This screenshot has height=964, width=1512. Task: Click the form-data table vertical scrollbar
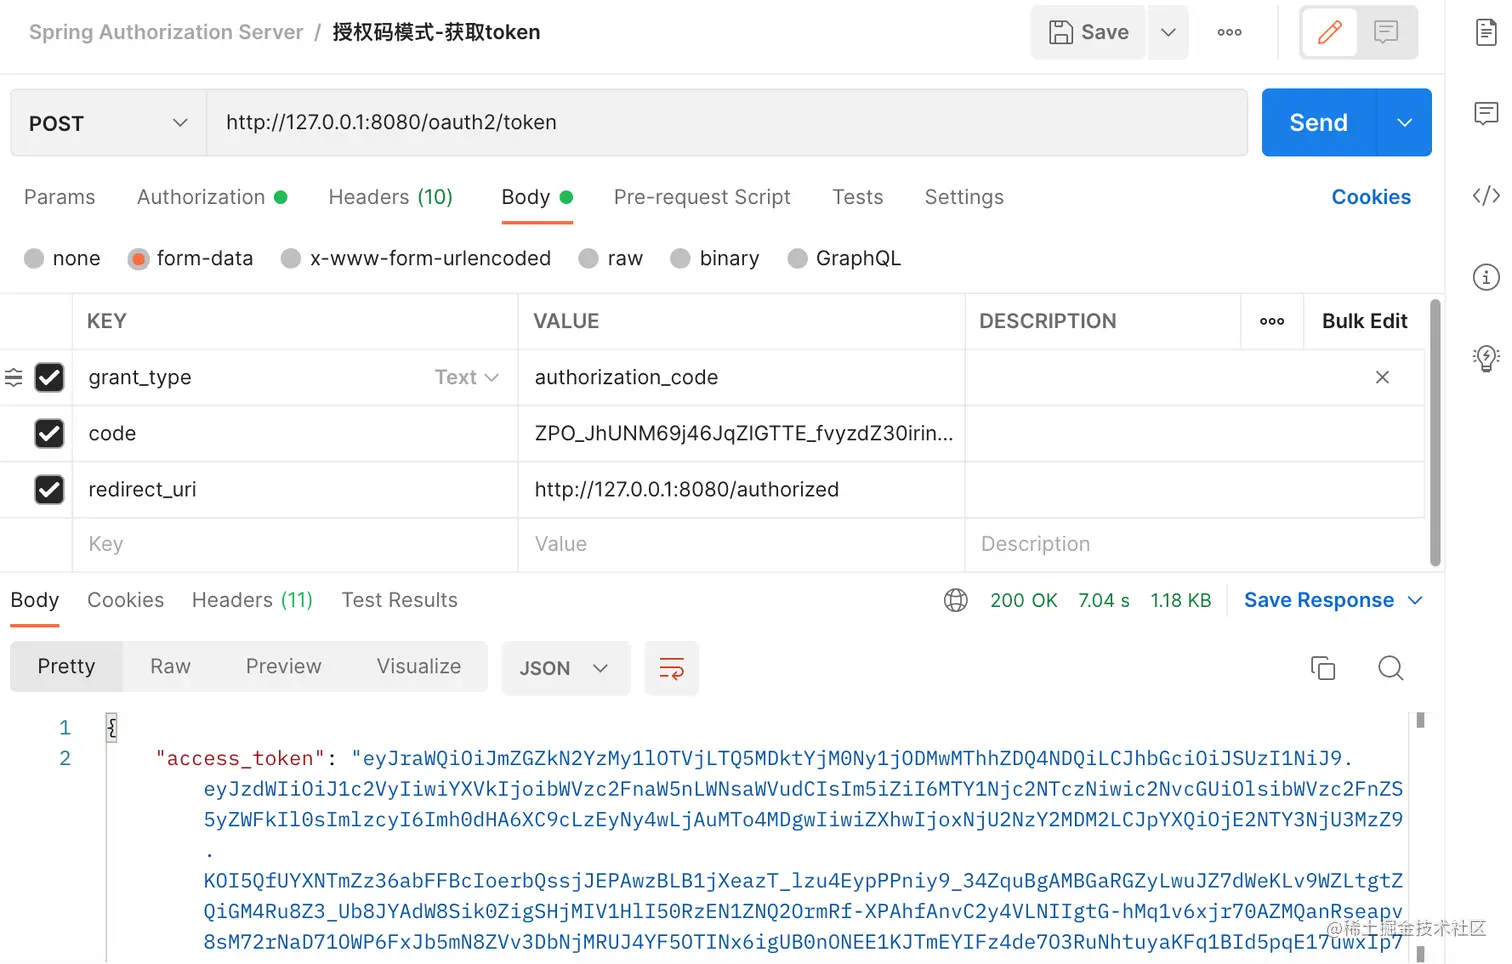click(x=1435, y=433)
